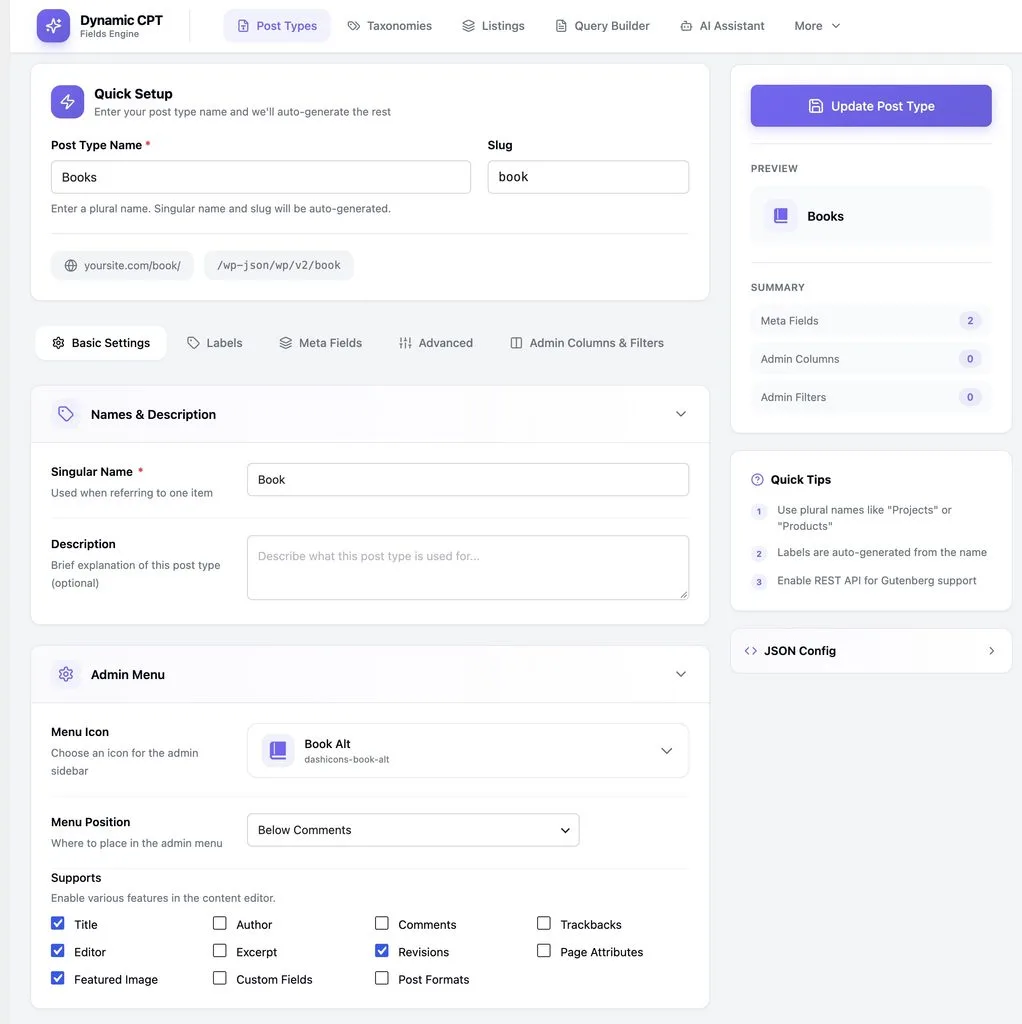Click the Query Builder file icon
The width and height of the screenshot is (1022, 1024).
(x=561, y=26)
